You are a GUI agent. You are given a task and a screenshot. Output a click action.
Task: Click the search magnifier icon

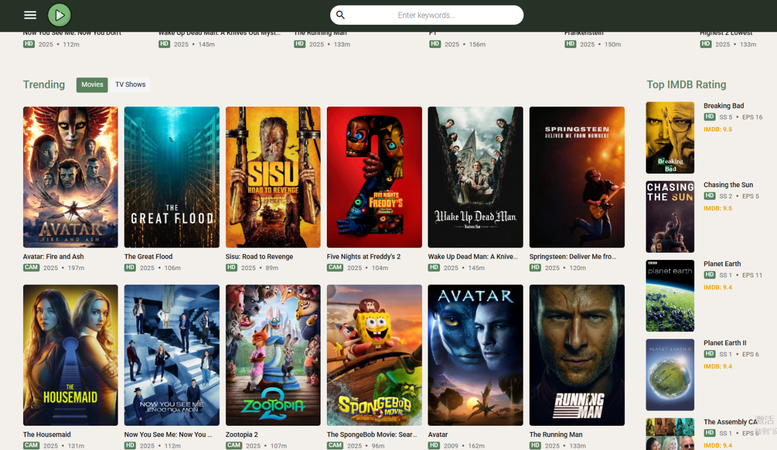340,15
